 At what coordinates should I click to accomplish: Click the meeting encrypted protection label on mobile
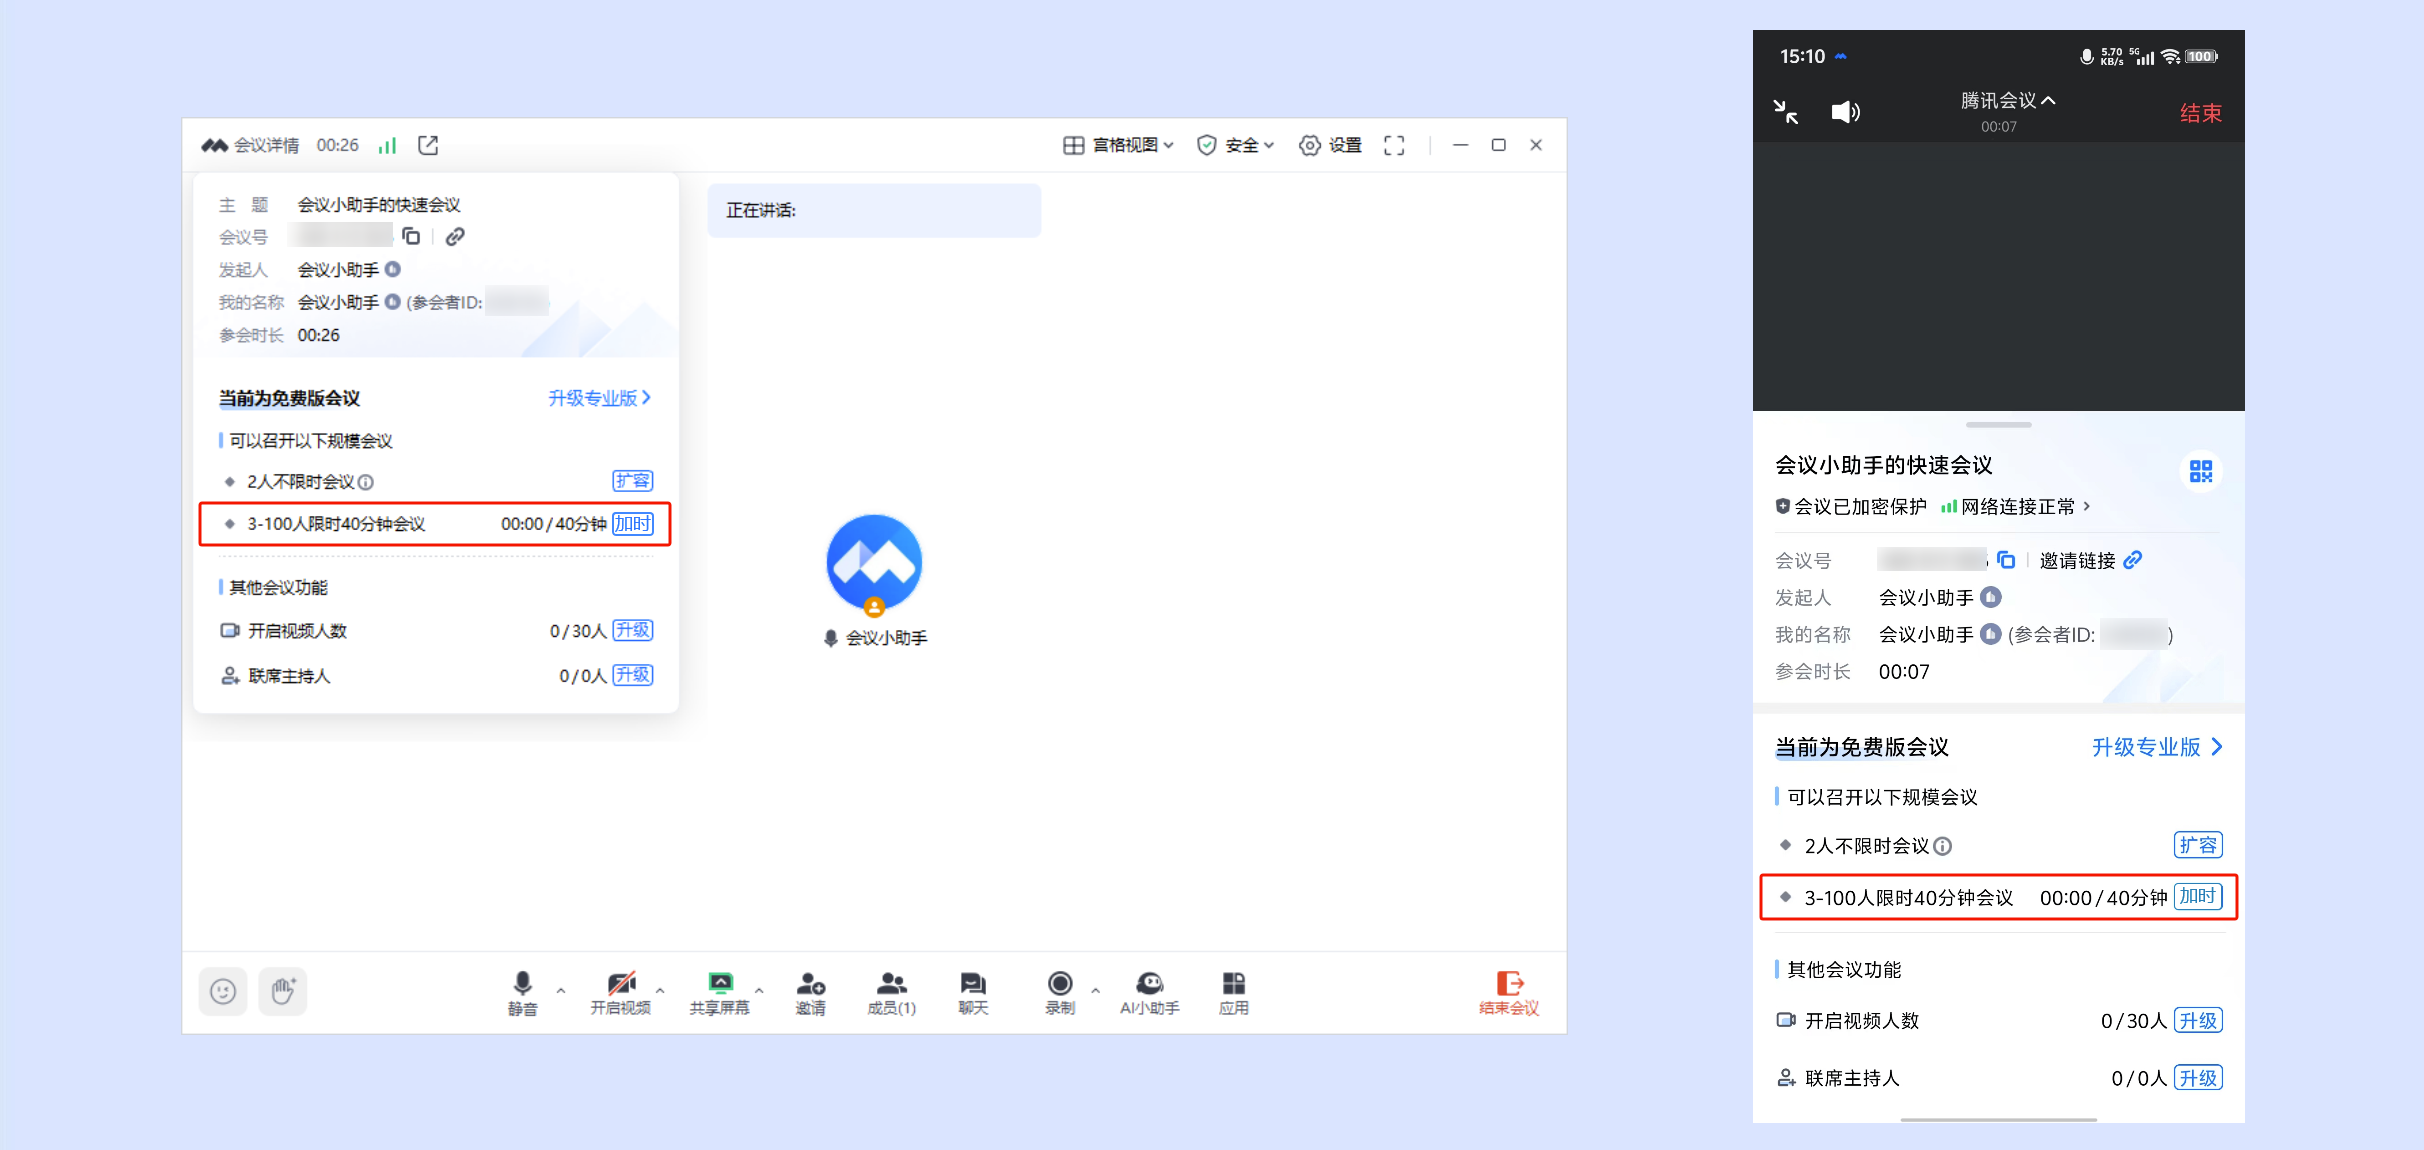(1851, 507)
